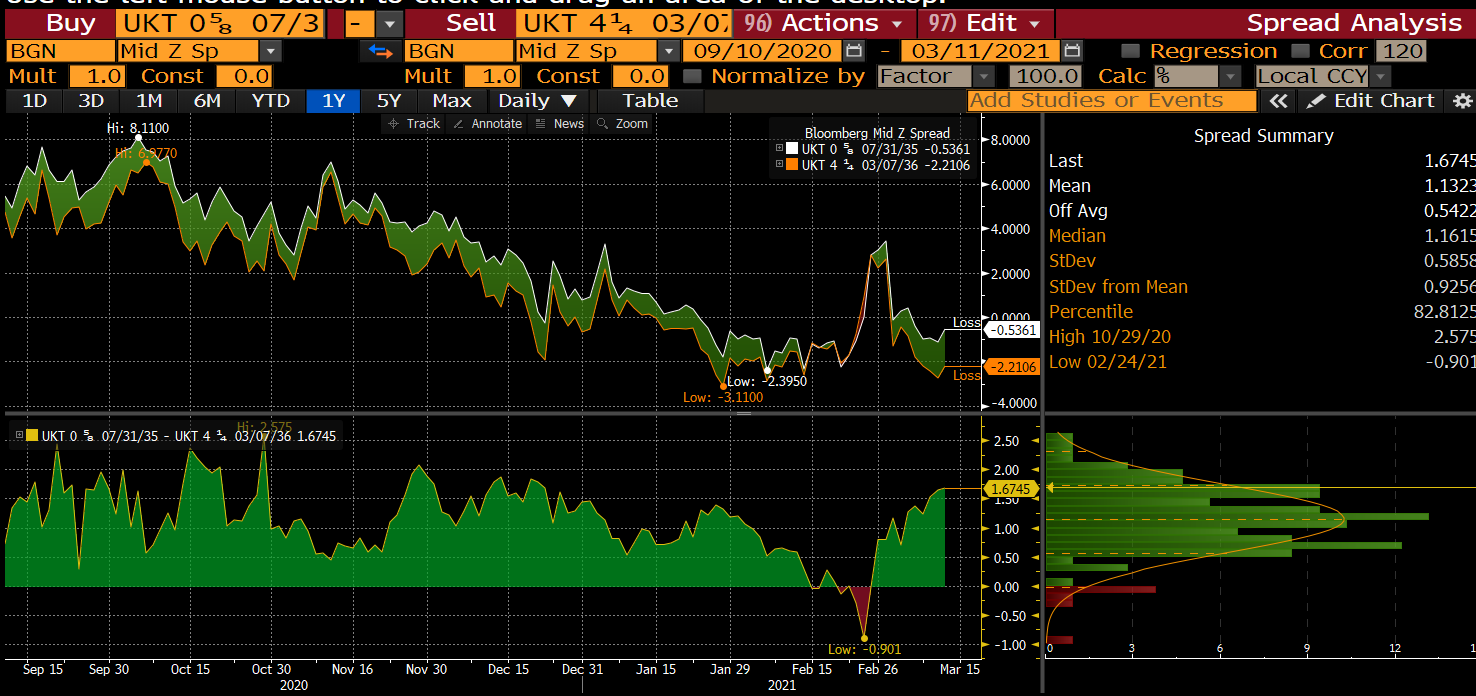1476x696 pixels.
Task: Open the 96) Actions menu
Action: pos(823,23)
